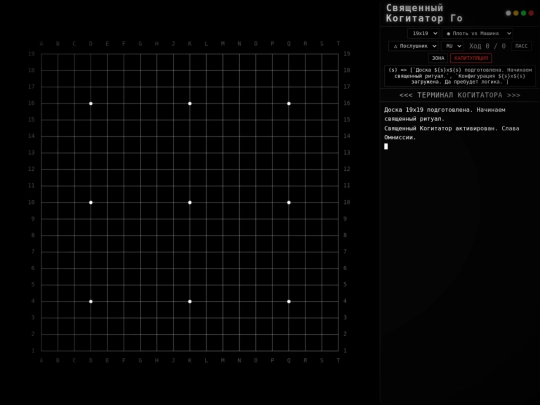This screenshot has width=540, height=405.
Task: Click the terminal line 'Доска 19x19 подготовлена'
Action: (445, 114)
